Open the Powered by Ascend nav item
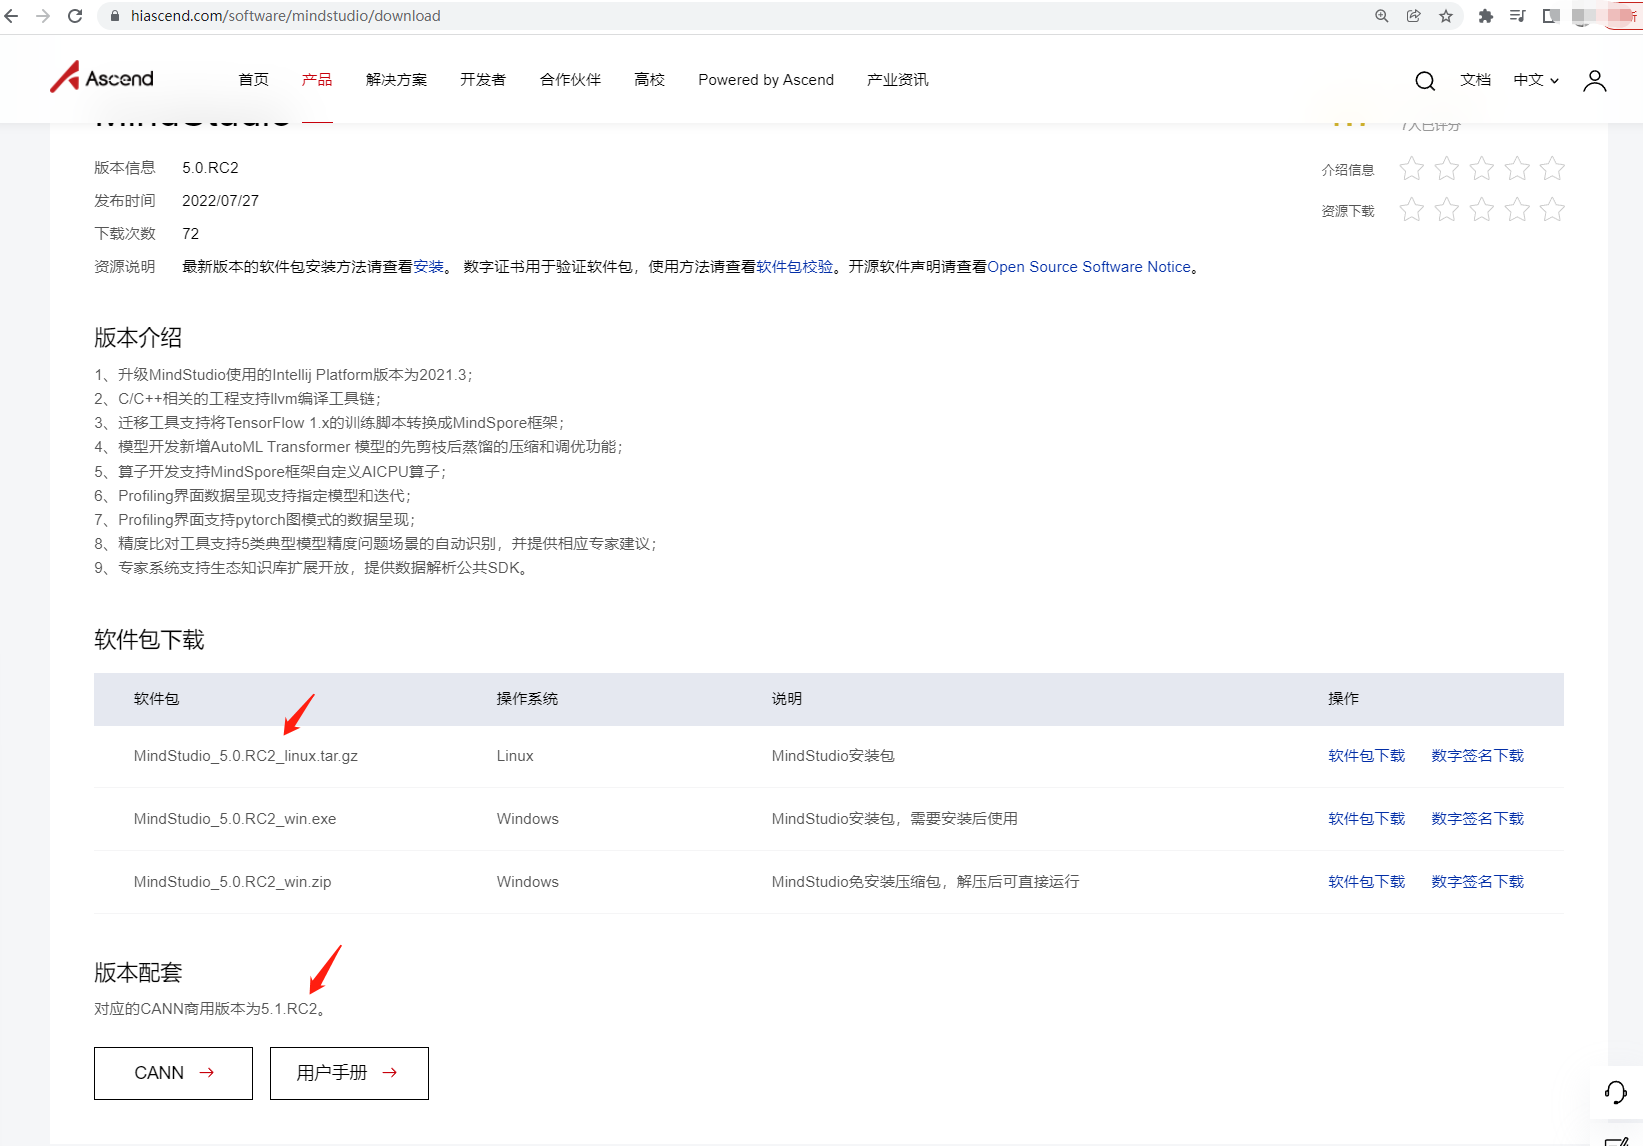1643x1146 pixels. (766, 80)
